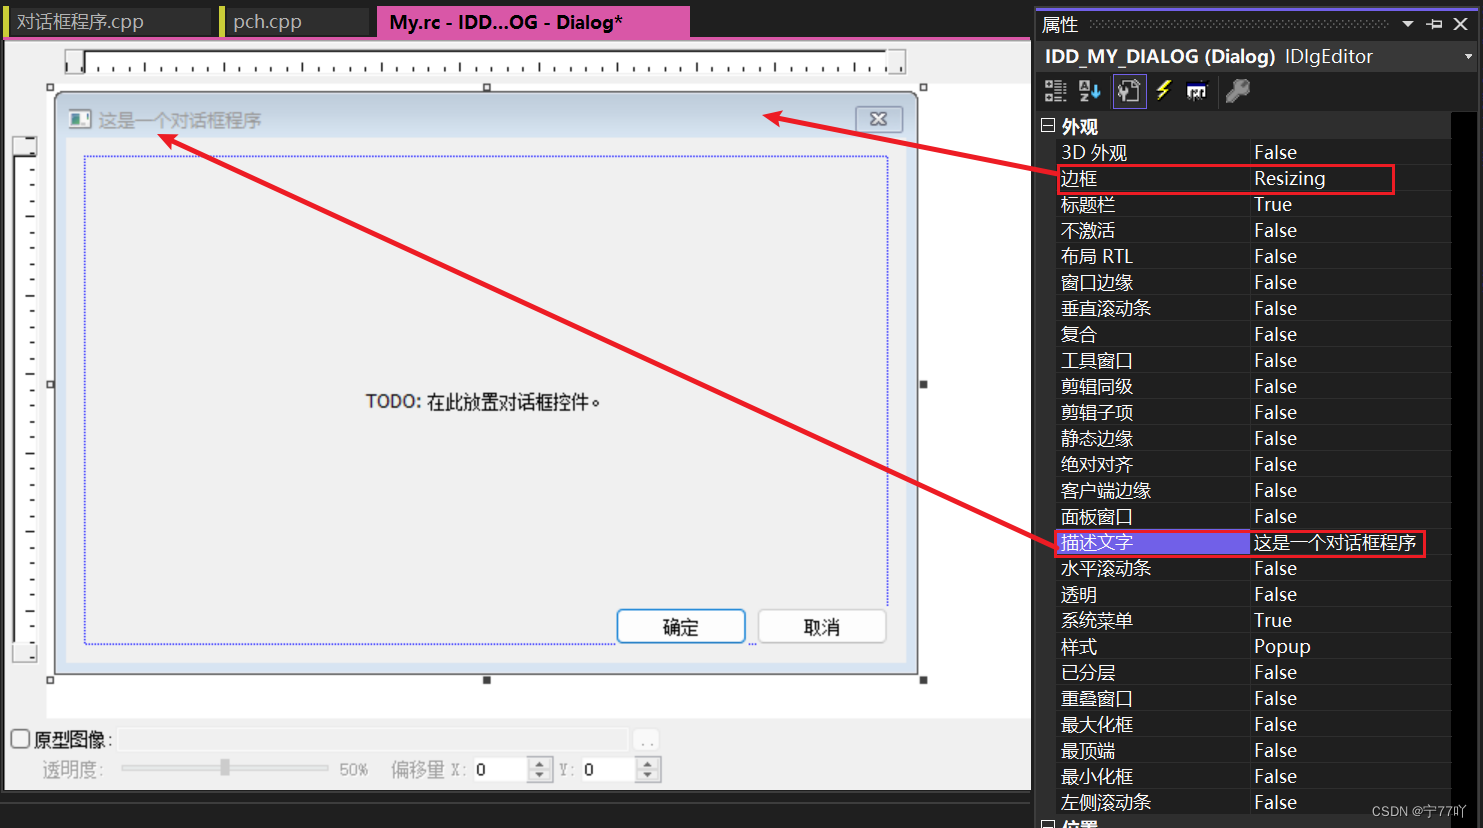Click the 透明度 slider thumb

(225, 767)
